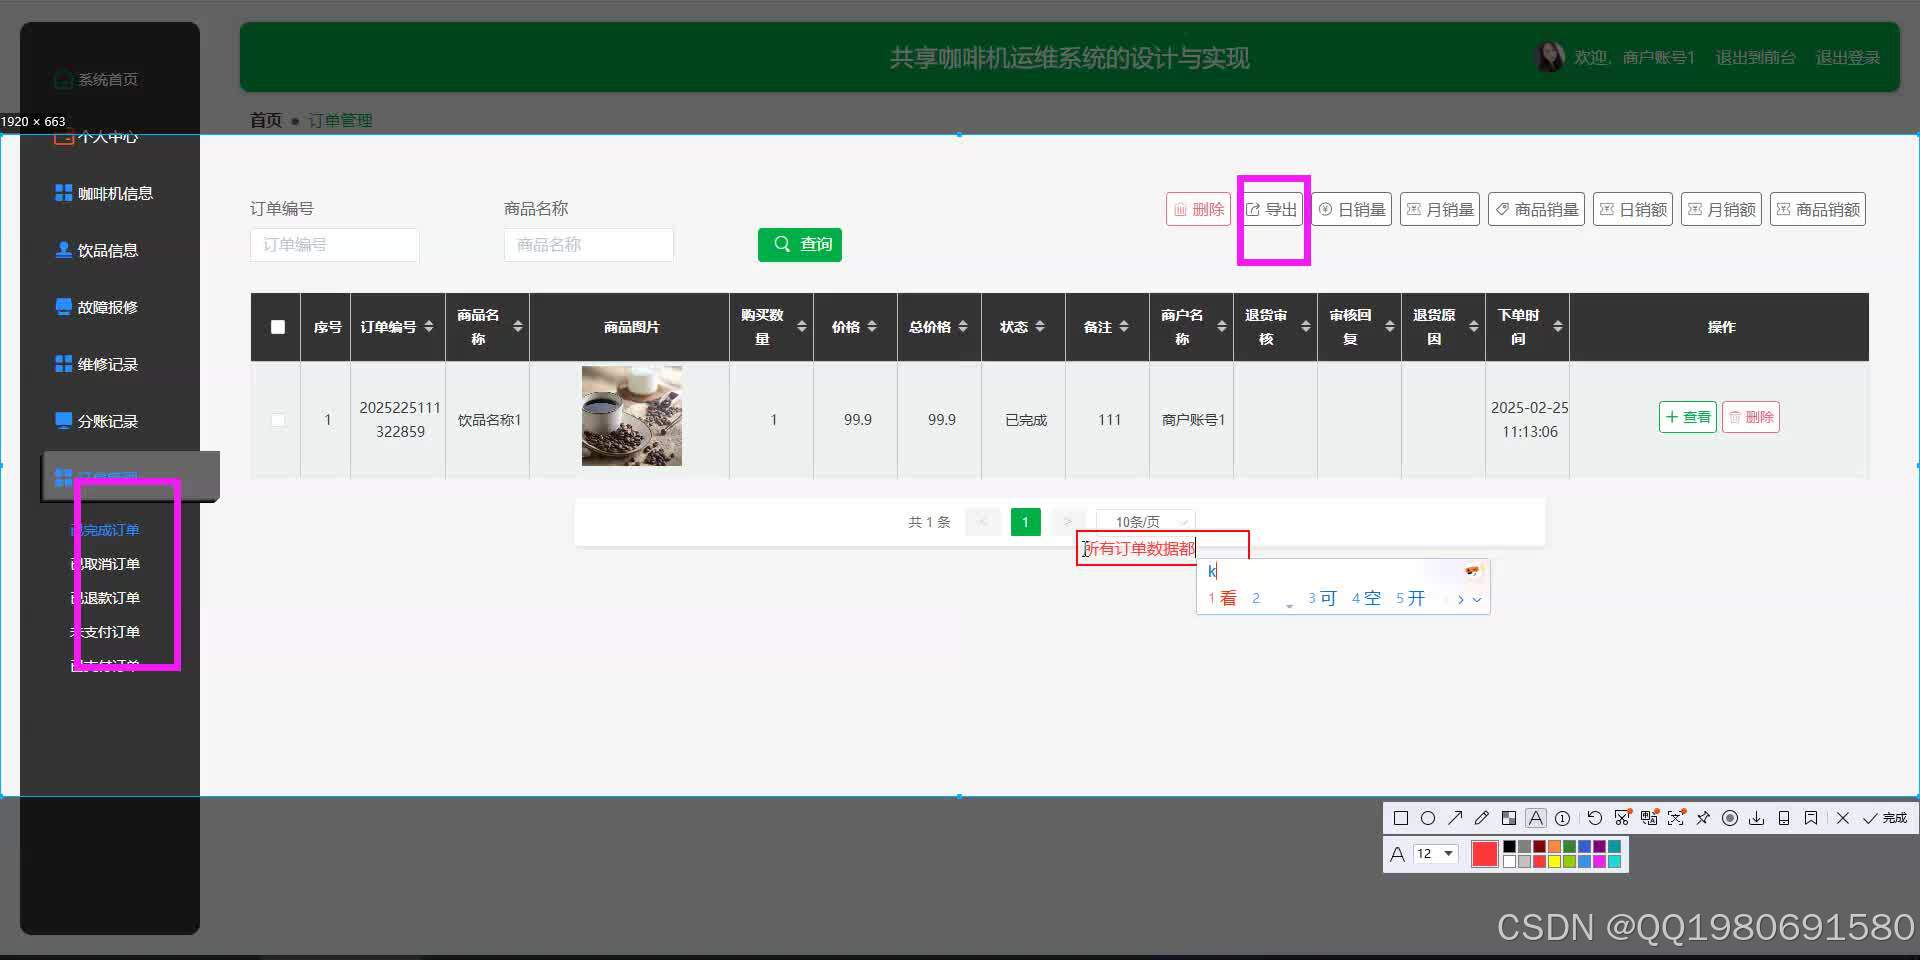Select the mosaic blur tool

tap(1509, 818)
